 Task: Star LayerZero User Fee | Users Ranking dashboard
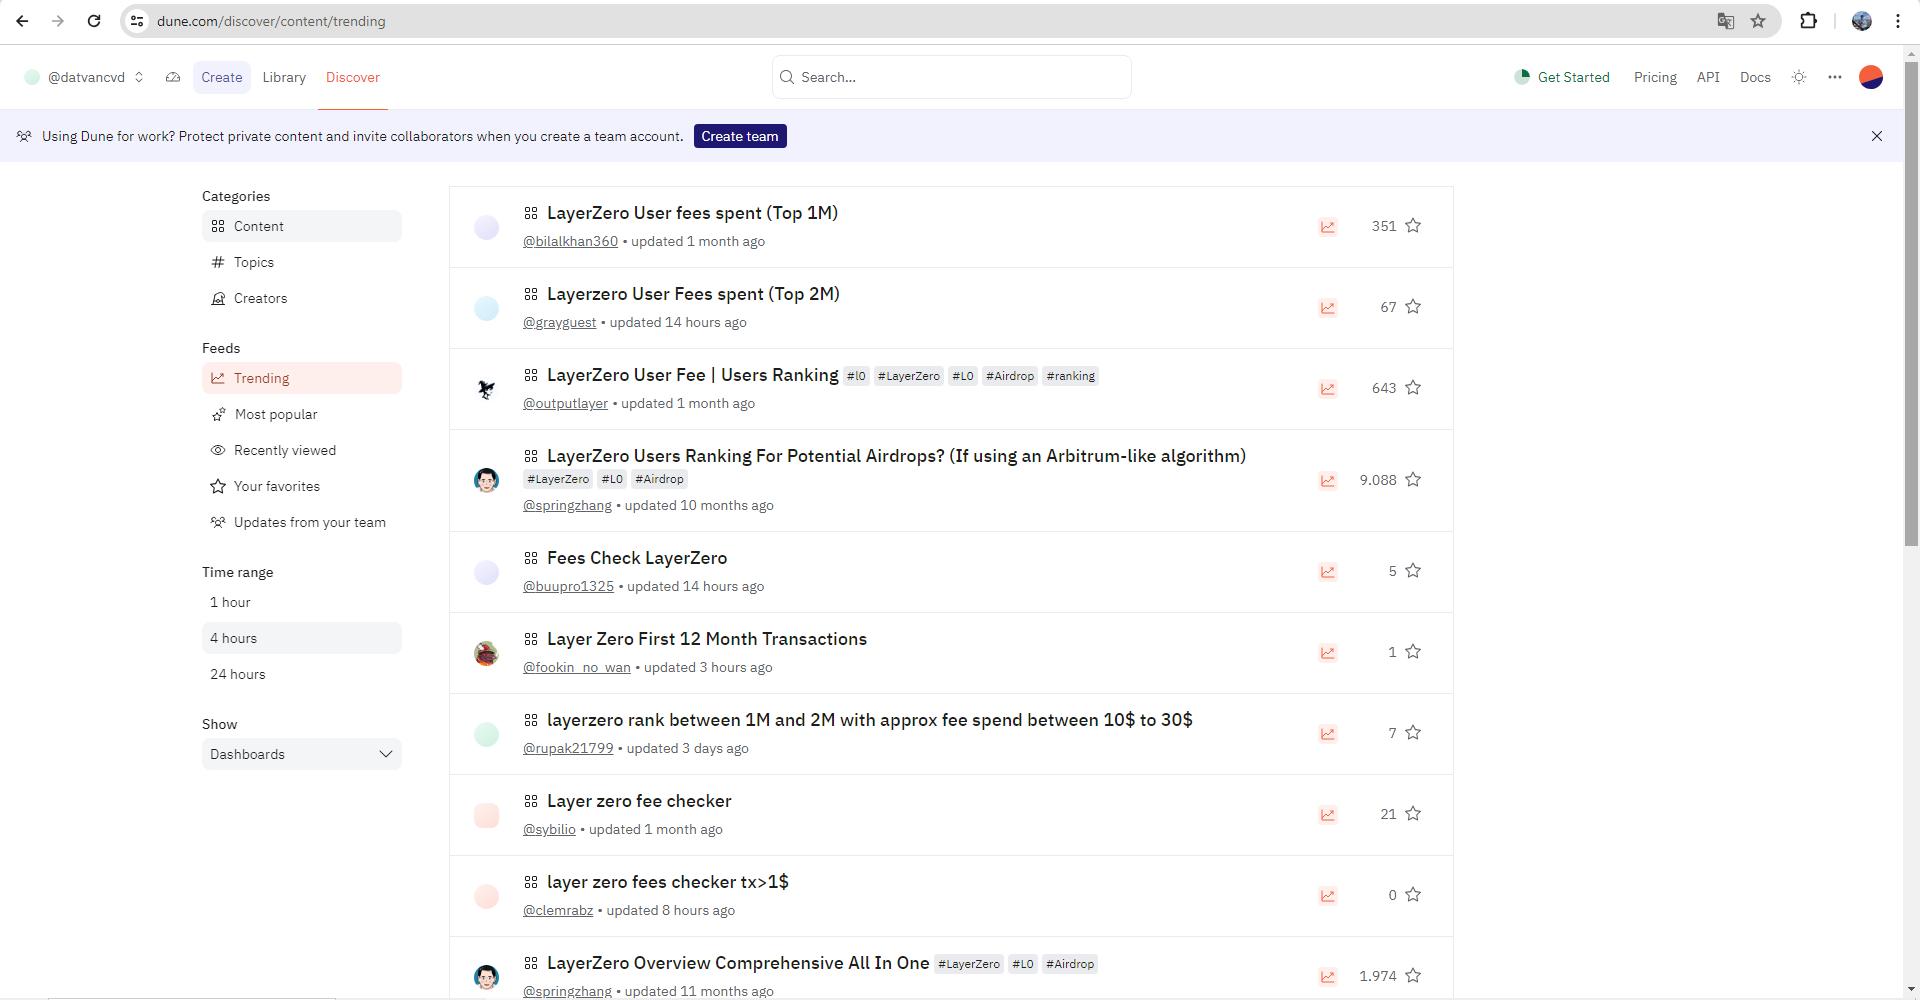click(1413, 388)
